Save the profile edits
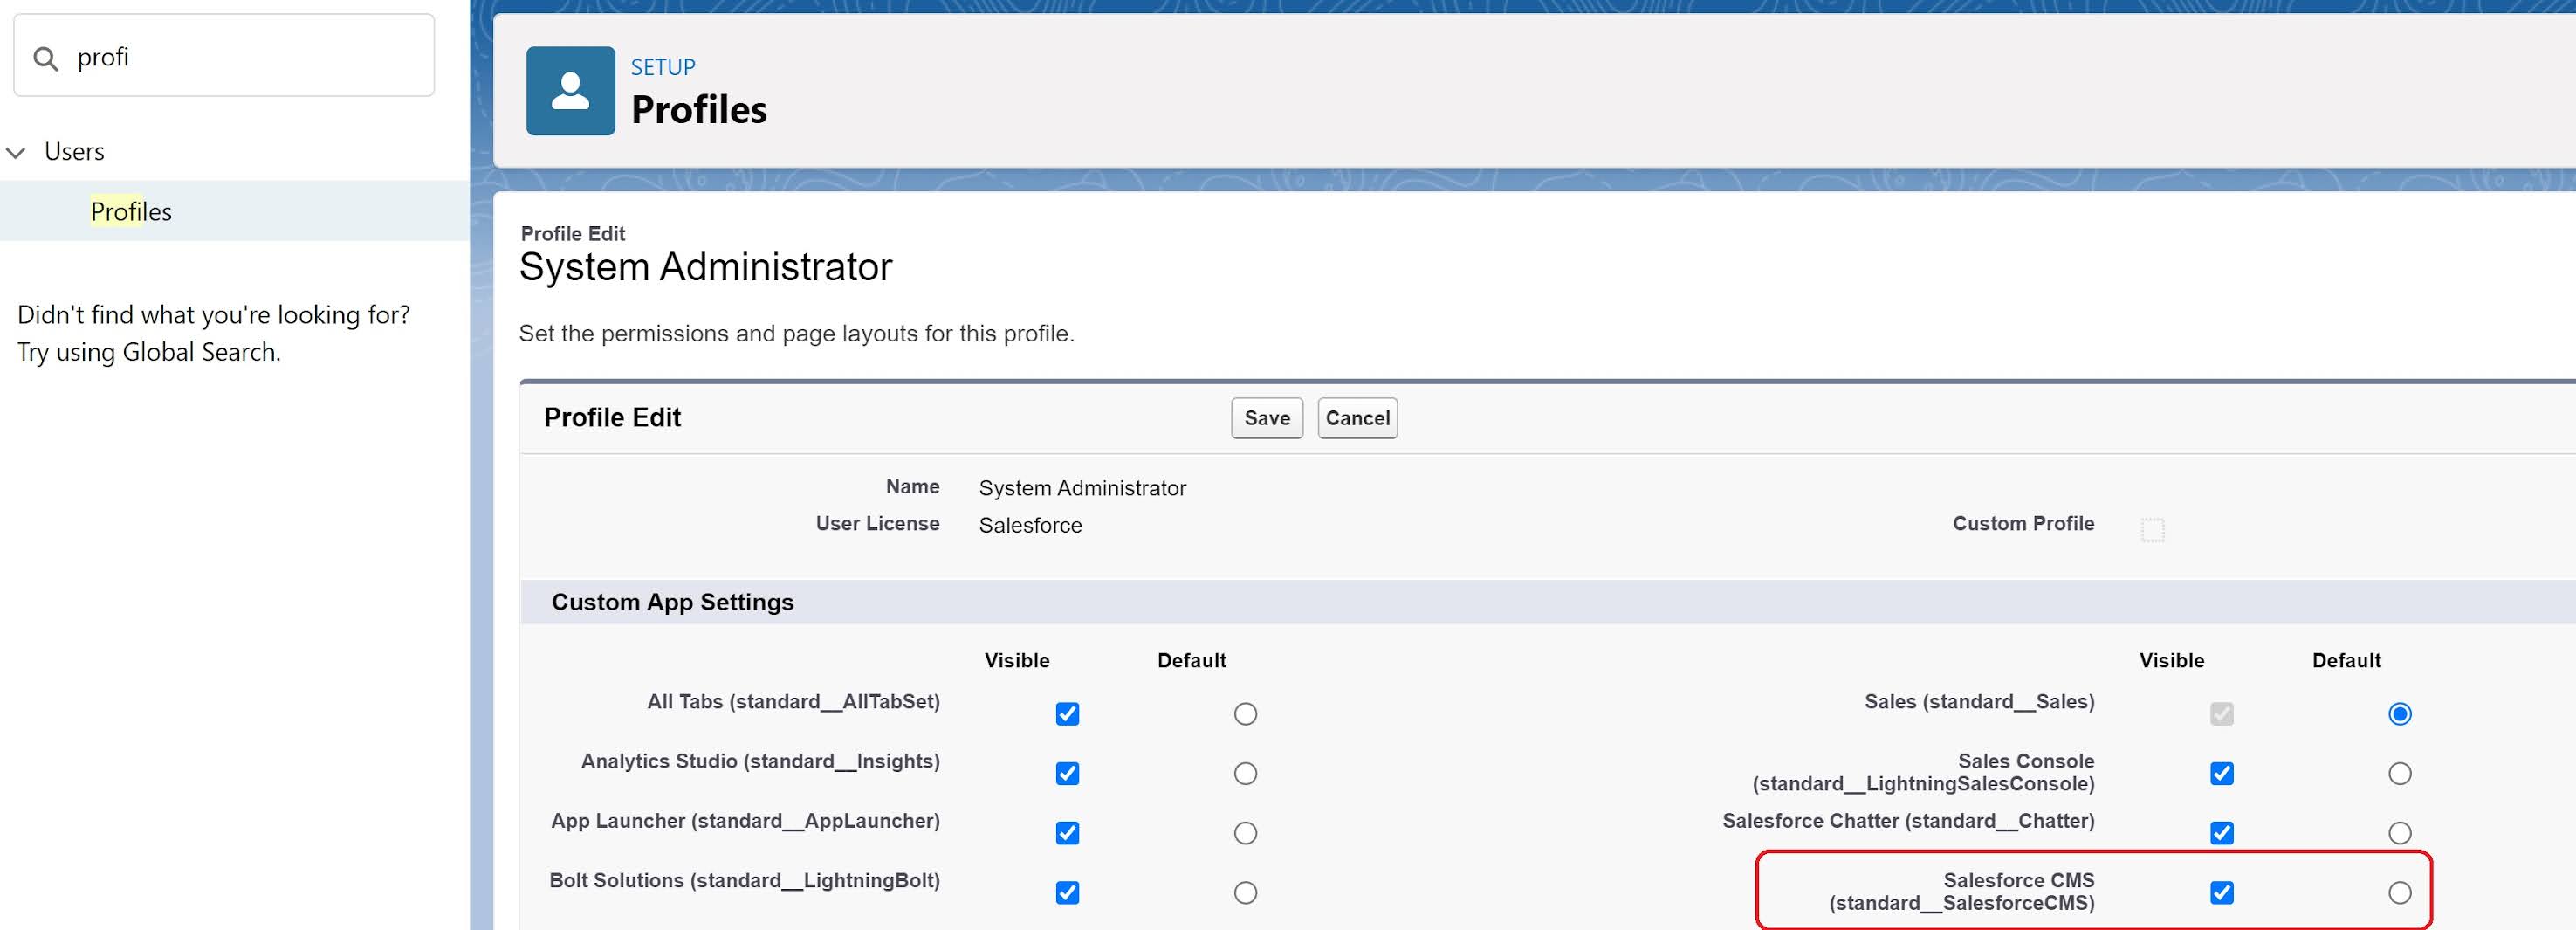The image size is (2576, 930). (x=1267, y=418)
